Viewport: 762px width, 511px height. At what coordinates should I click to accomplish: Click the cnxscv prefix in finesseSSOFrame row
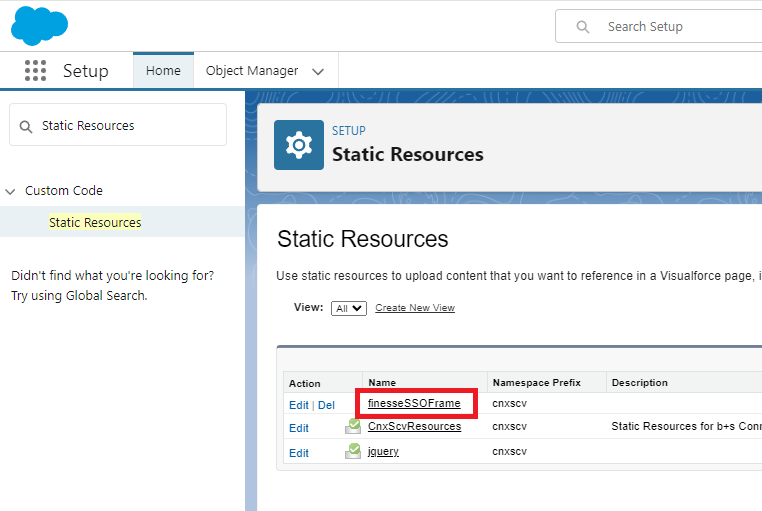click(x=509, y=403)
